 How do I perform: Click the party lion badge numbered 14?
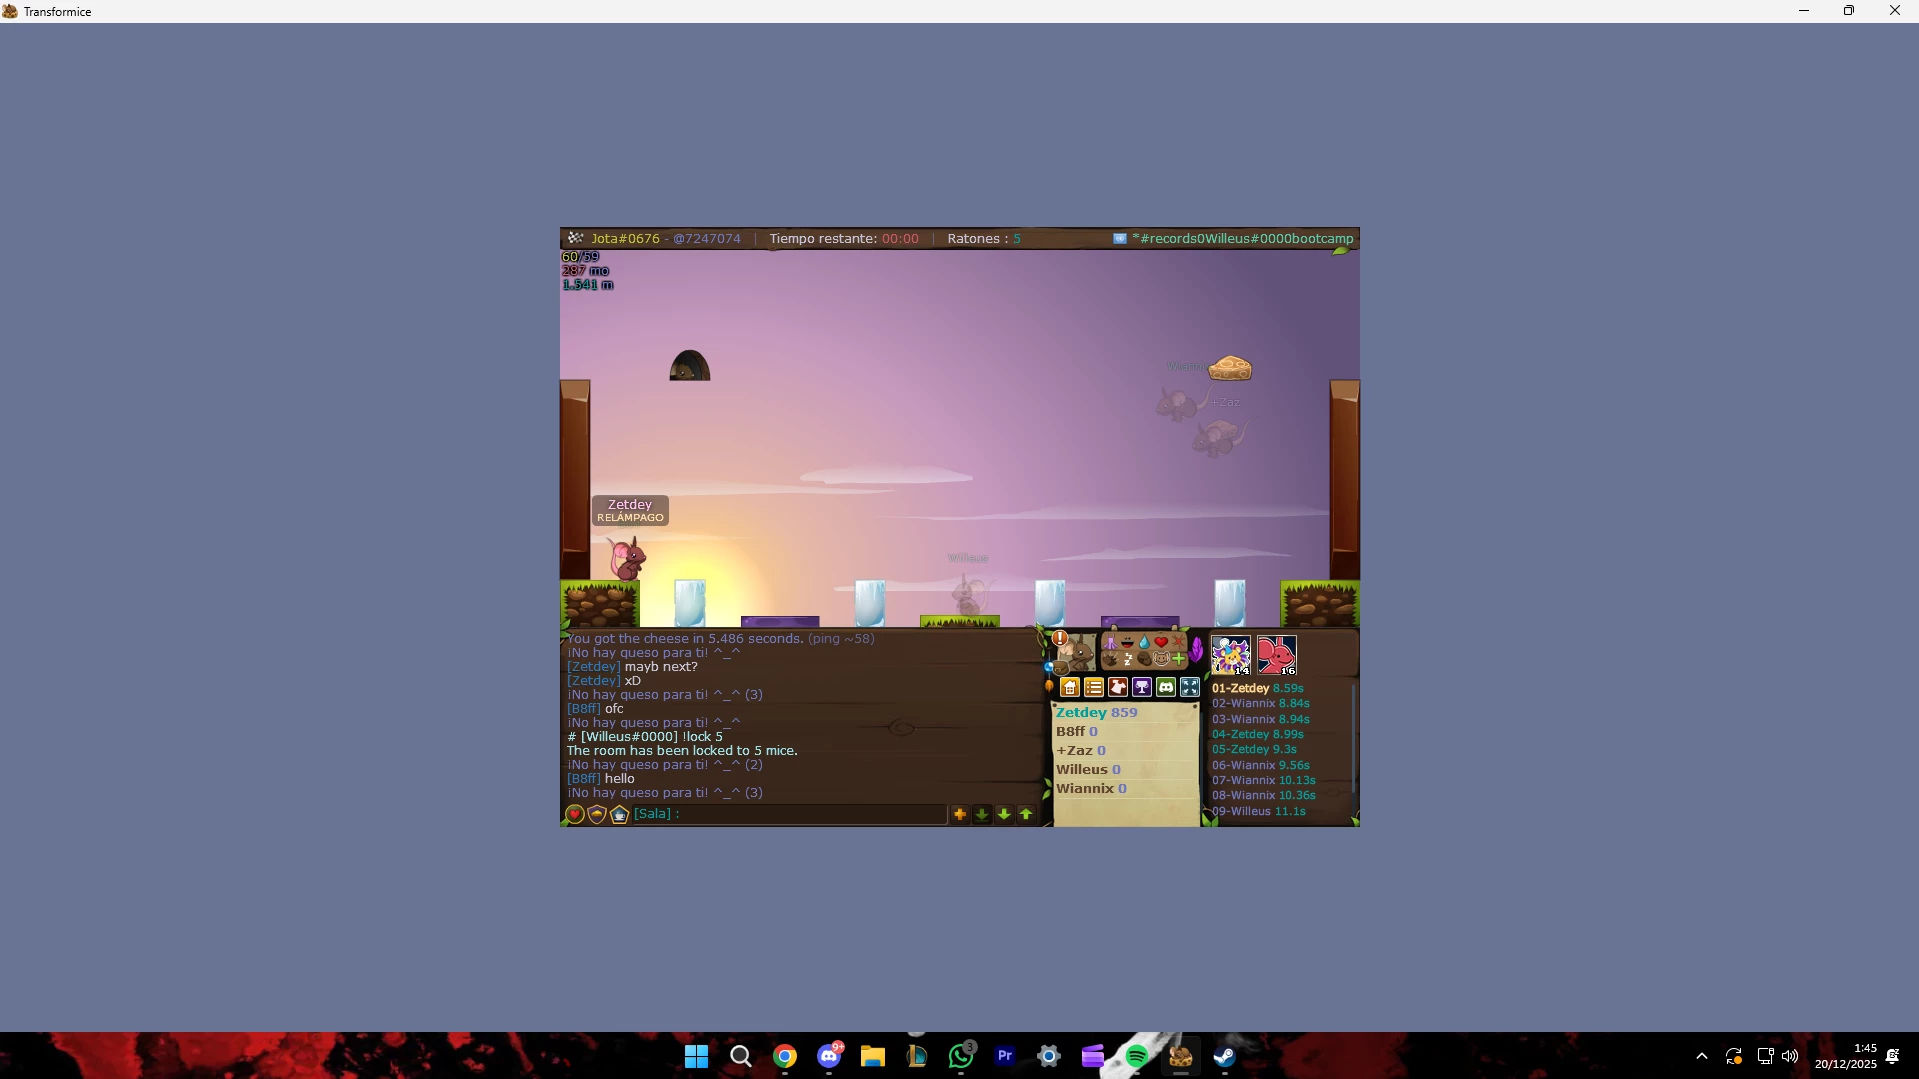(x=1231, y=655)
